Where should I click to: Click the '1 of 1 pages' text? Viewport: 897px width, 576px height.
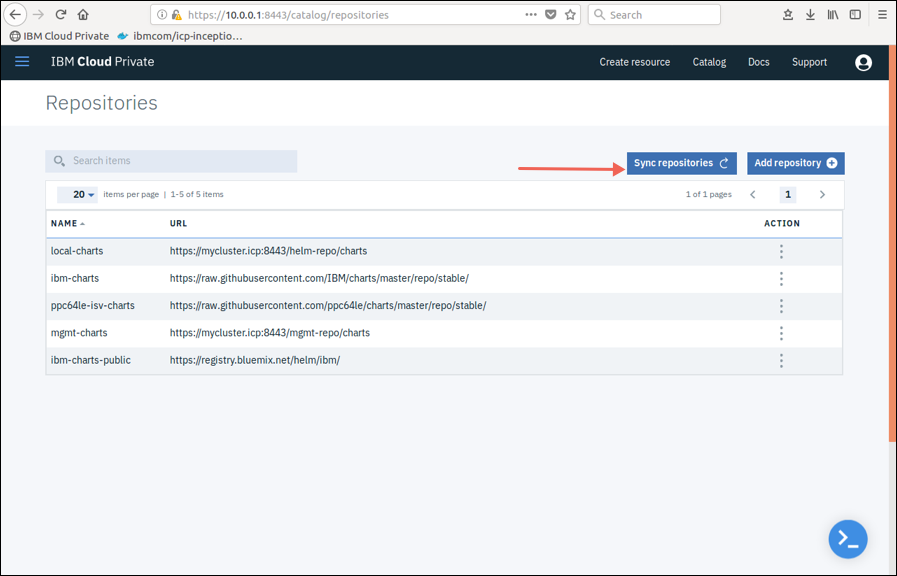[708, 194]
